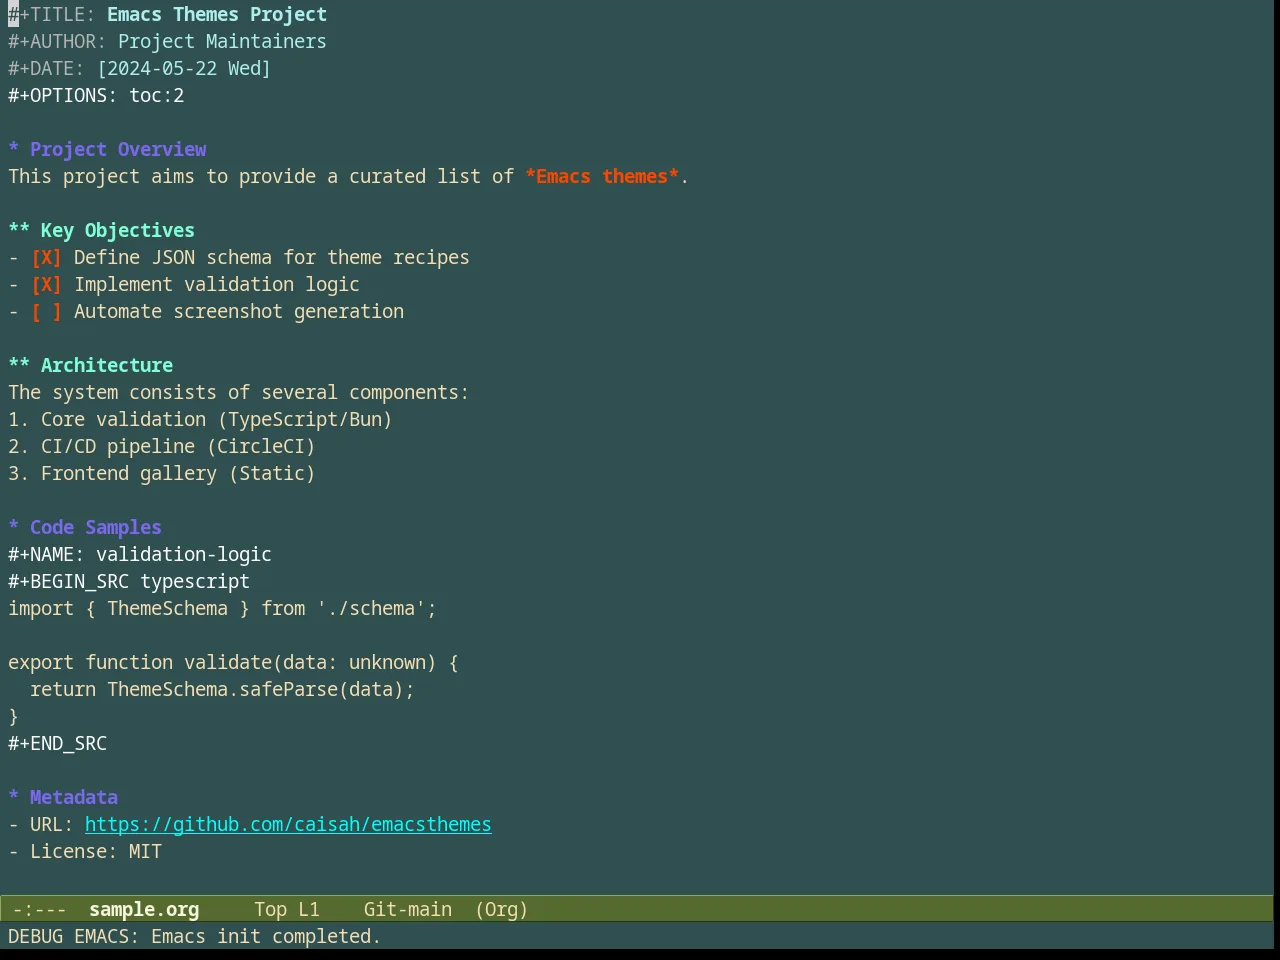Click '1. Core validation (TypeScript/Bun)' item
Viewport: 1280px width, 960px height.
click(x=200, y=420)
